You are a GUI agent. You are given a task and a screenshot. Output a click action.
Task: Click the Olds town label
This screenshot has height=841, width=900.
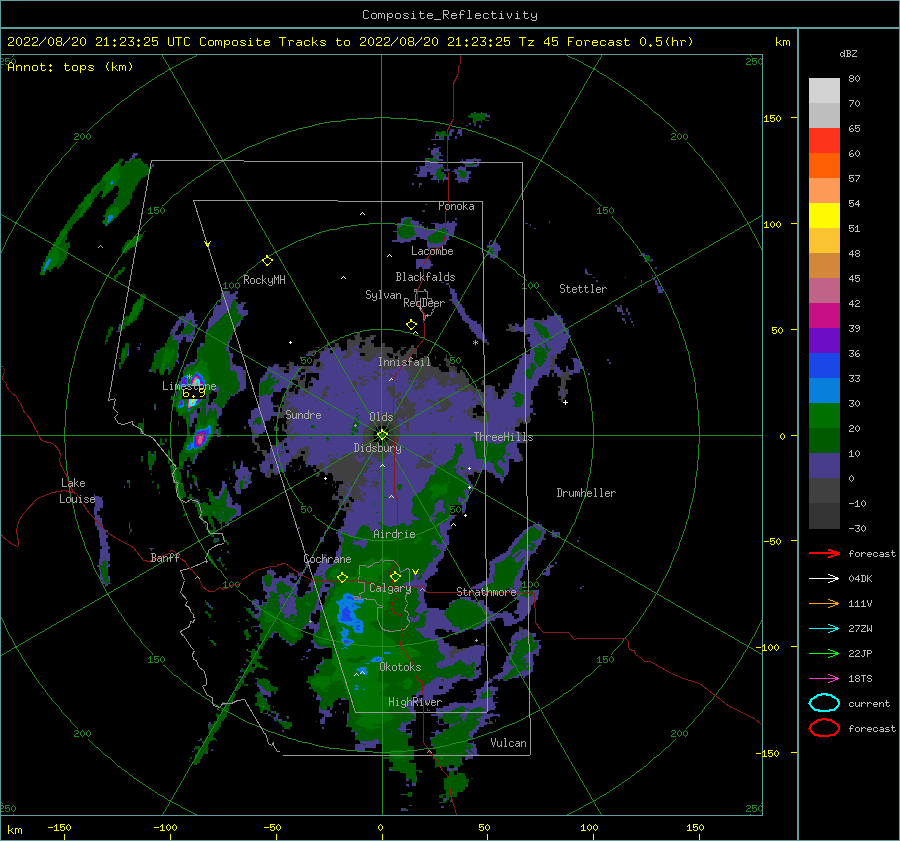(x=381, y=417)
